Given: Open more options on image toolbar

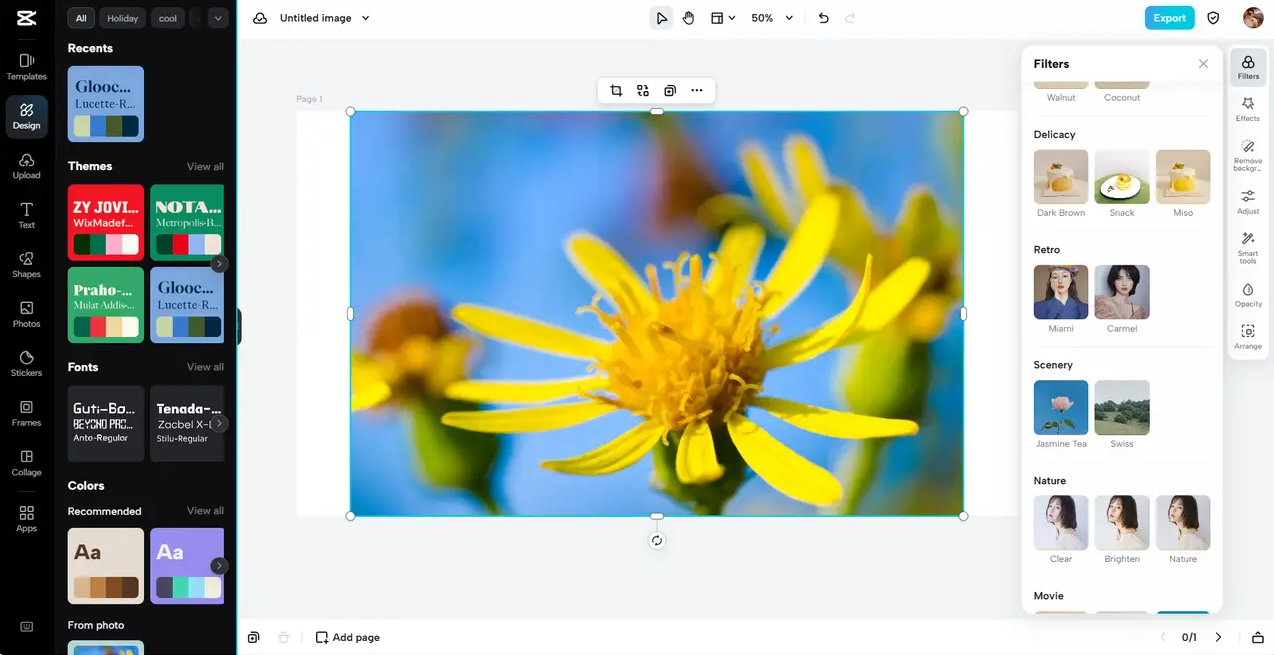Looking at the screenshot, I should point(697,91).
